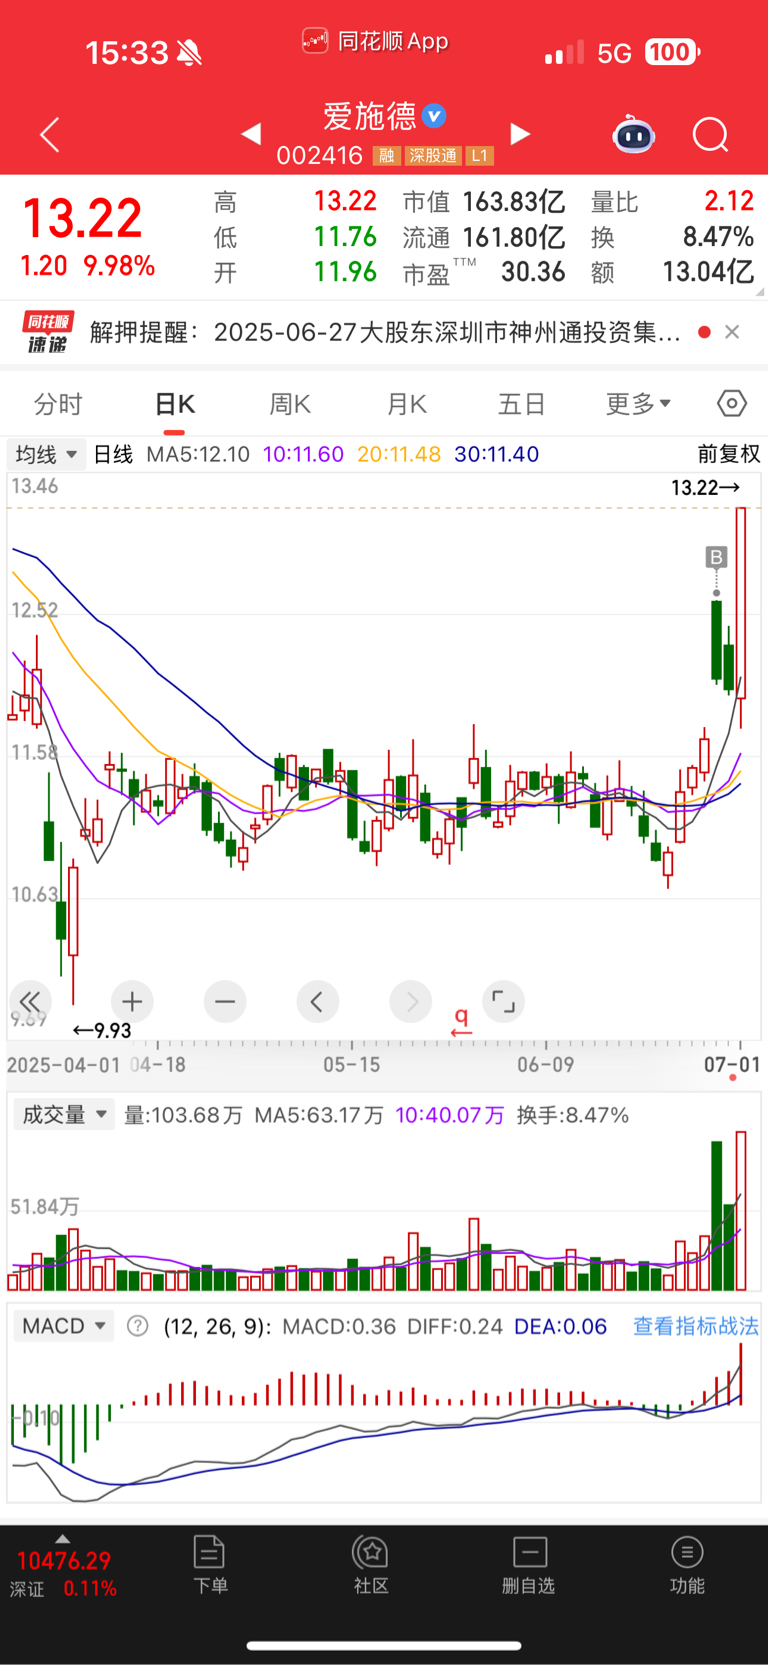Move chart right with chevron button
Viewport: 768px width, 1665px height.
[x=411, y=1001]
